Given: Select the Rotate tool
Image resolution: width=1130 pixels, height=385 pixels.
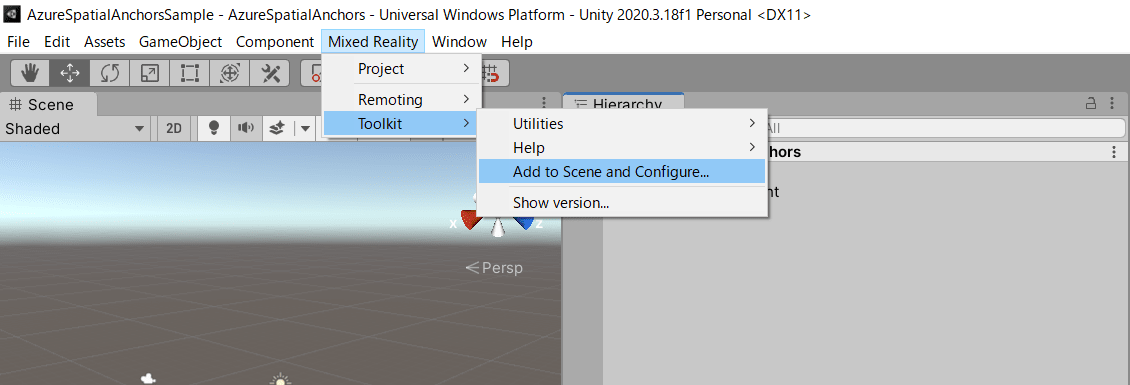Looking at the screenshot, I should pyautogui.click(x=110, y=73).
